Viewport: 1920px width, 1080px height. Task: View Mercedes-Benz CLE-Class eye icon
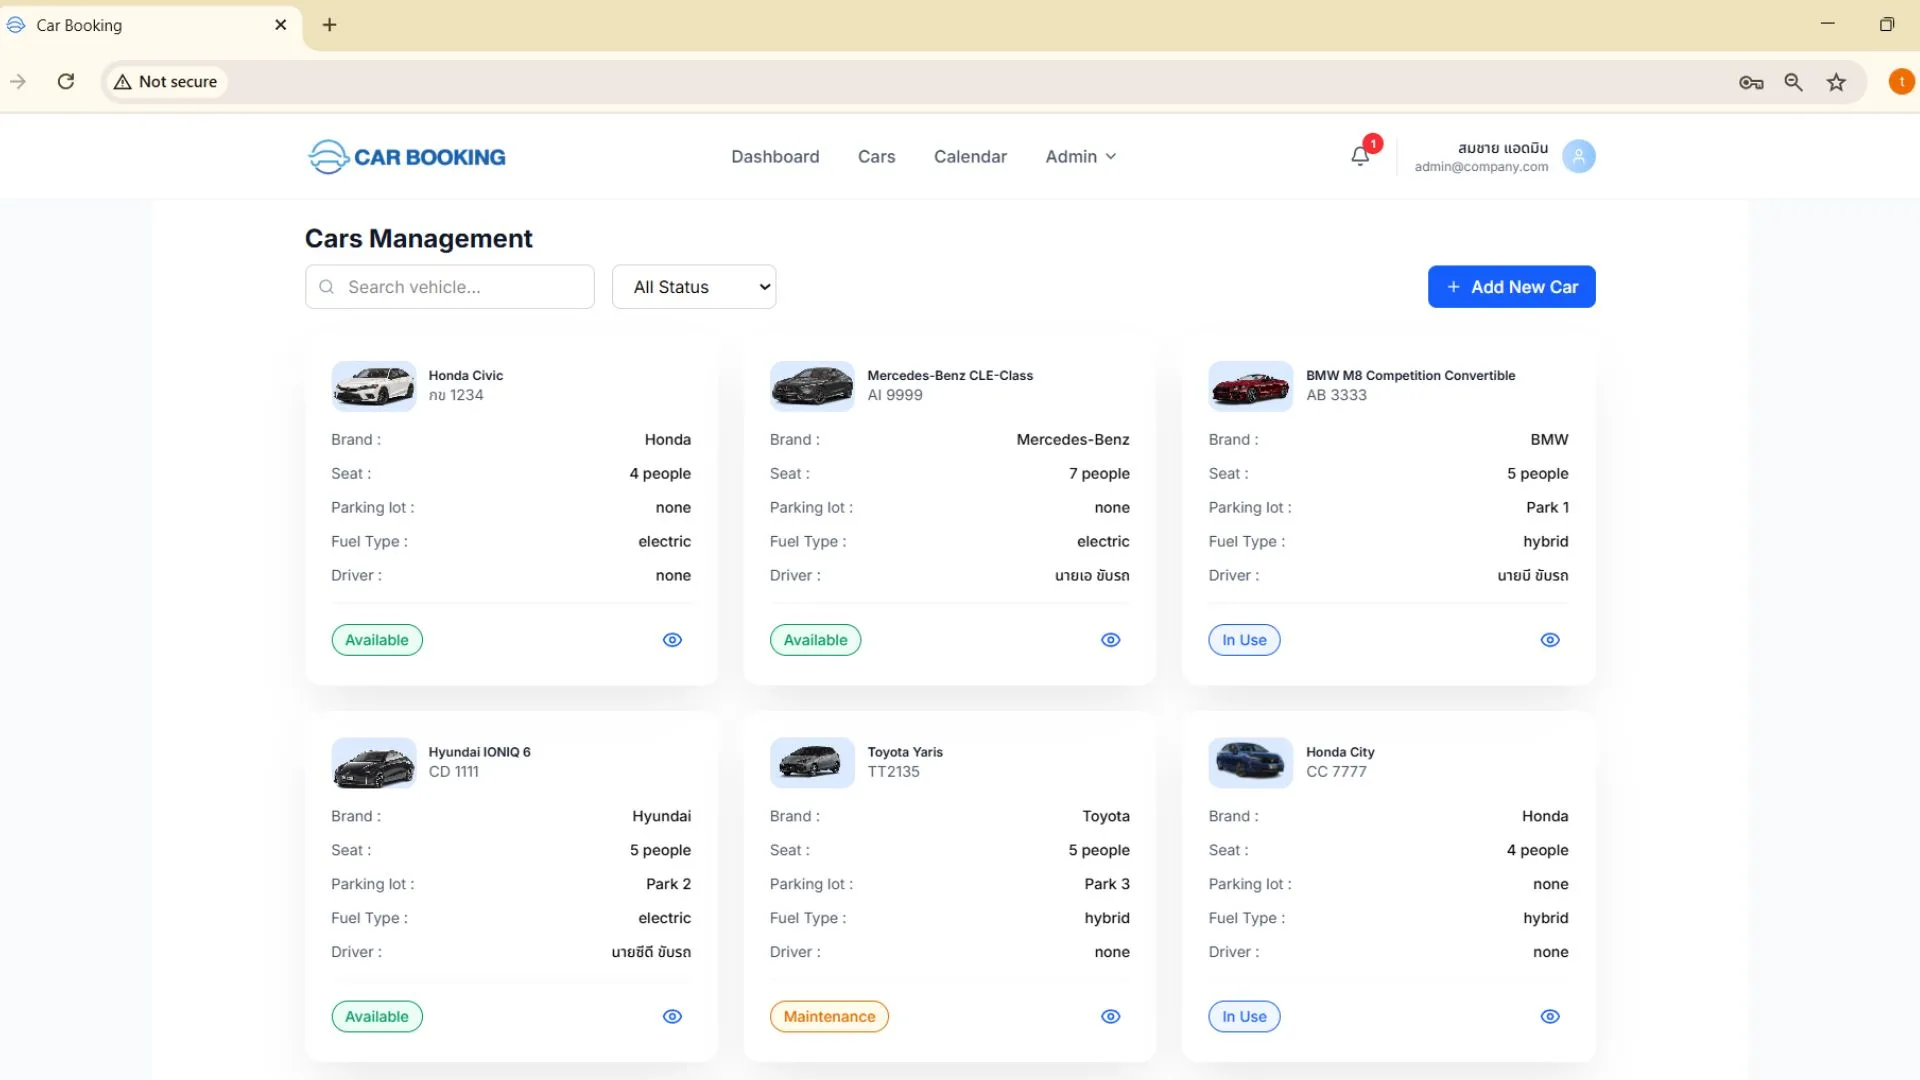(x=1110, y=640)
